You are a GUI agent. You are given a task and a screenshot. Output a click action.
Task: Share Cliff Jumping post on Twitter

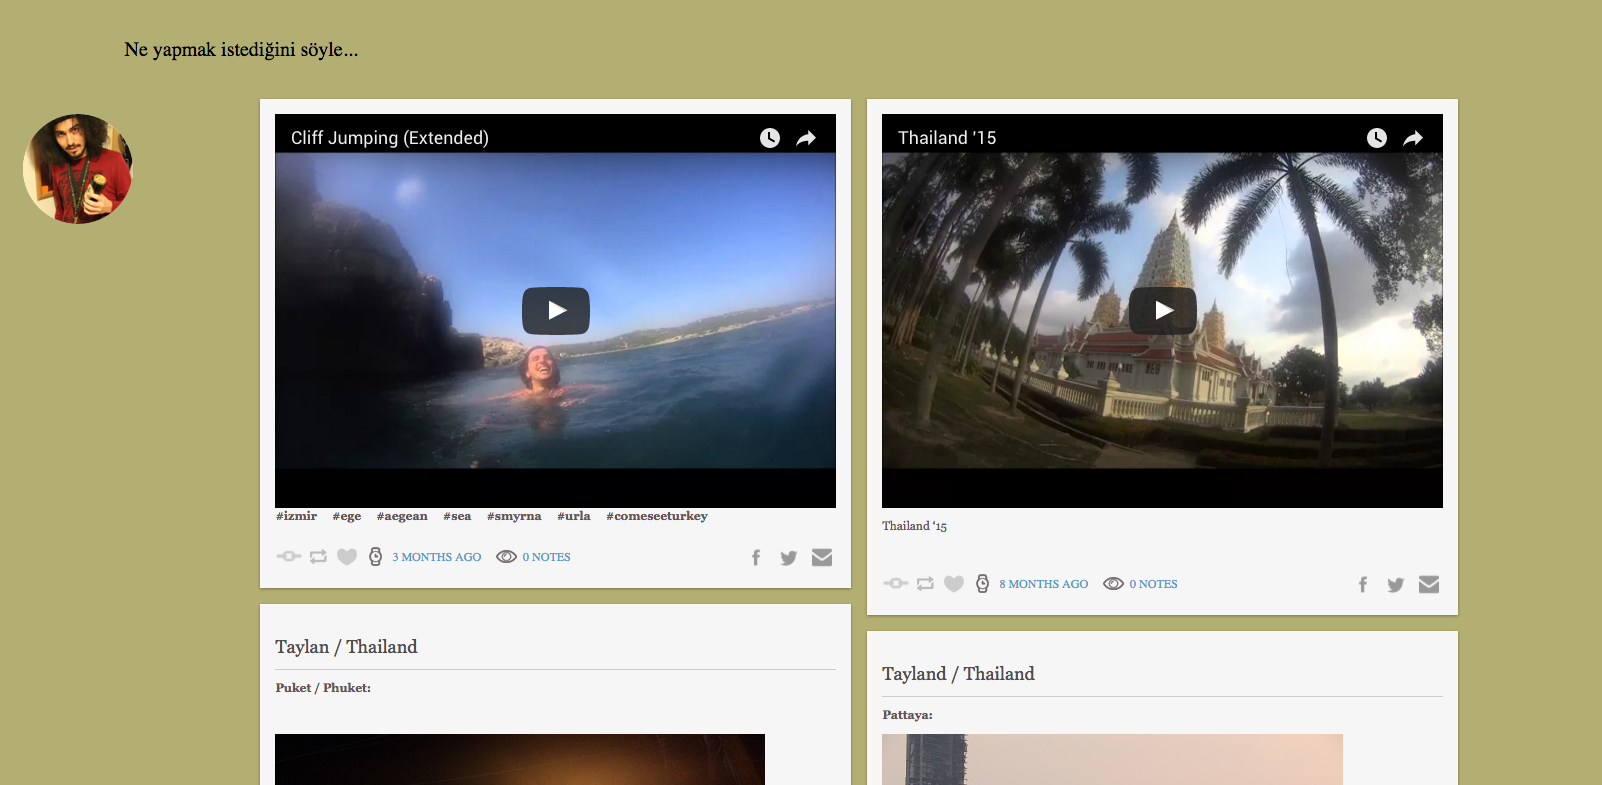(x=789, y=558)
